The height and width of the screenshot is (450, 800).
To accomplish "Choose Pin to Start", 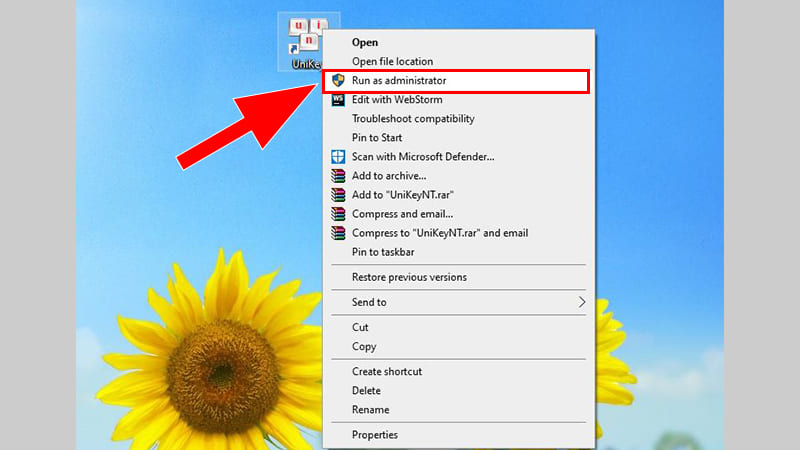I will point(377,138).
